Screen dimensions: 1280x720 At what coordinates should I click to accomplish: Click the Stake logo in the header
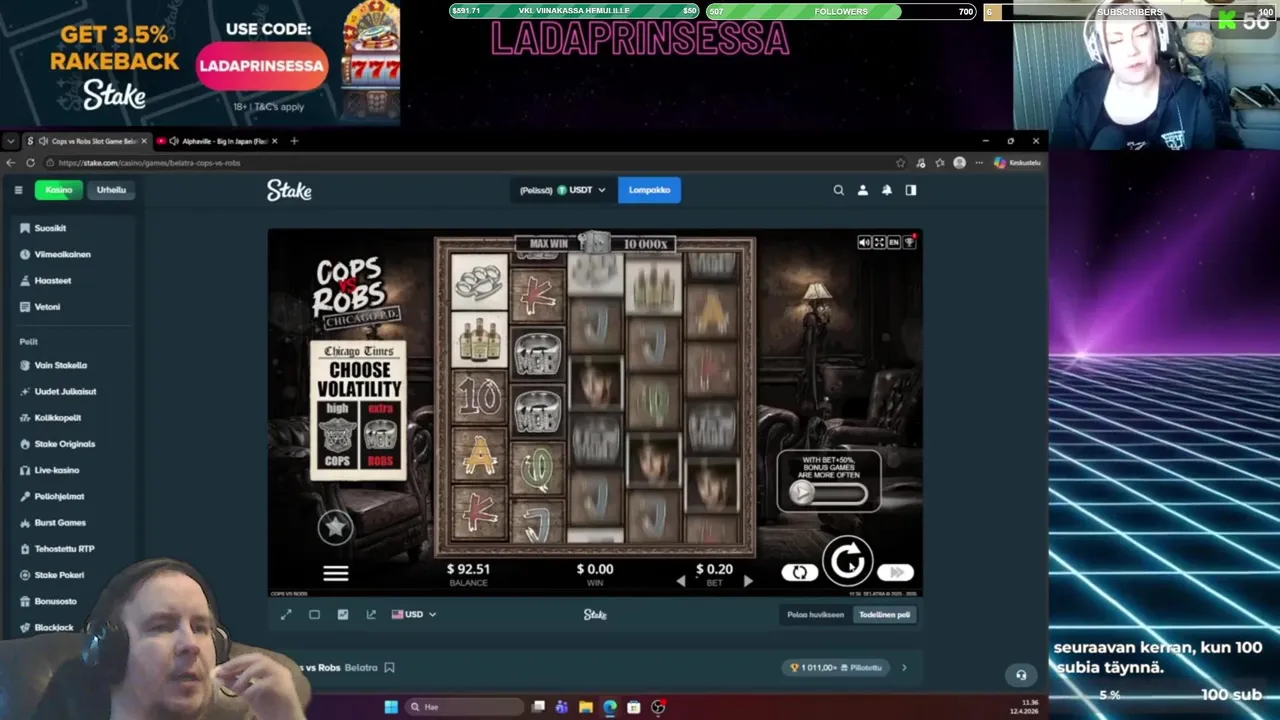289,190
